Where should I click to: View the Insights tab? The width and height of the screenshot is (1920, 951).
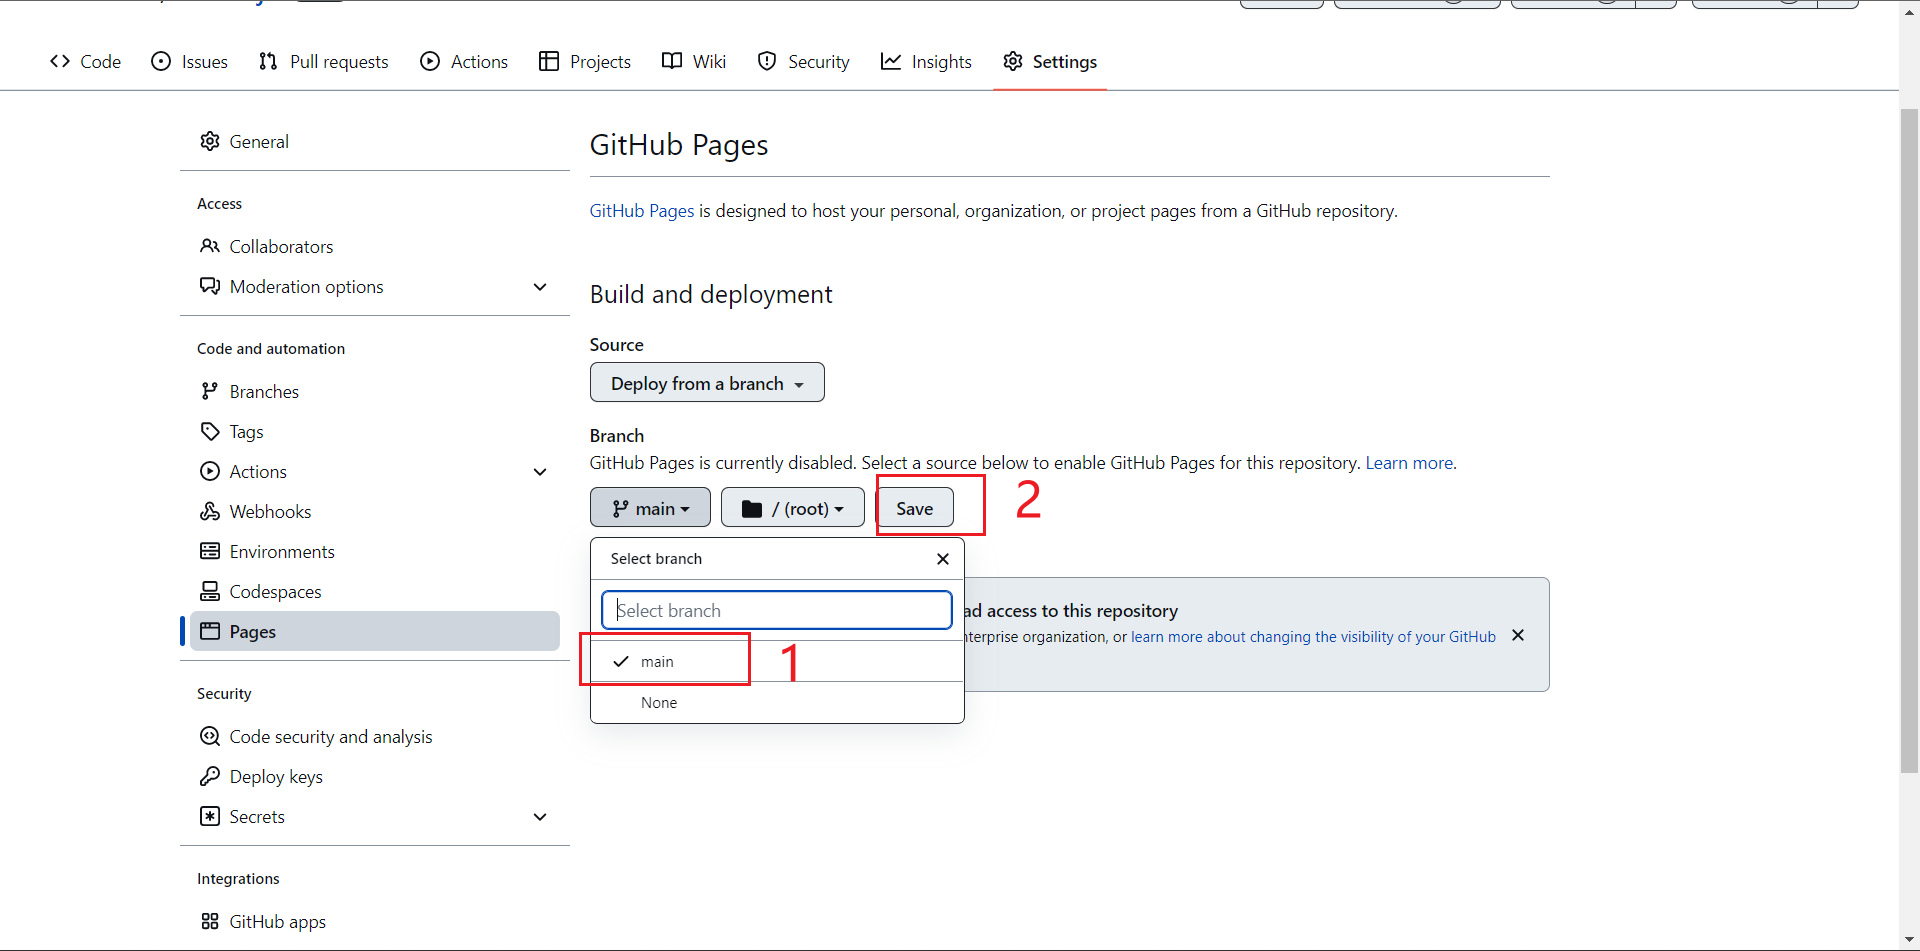click(926, 62)
